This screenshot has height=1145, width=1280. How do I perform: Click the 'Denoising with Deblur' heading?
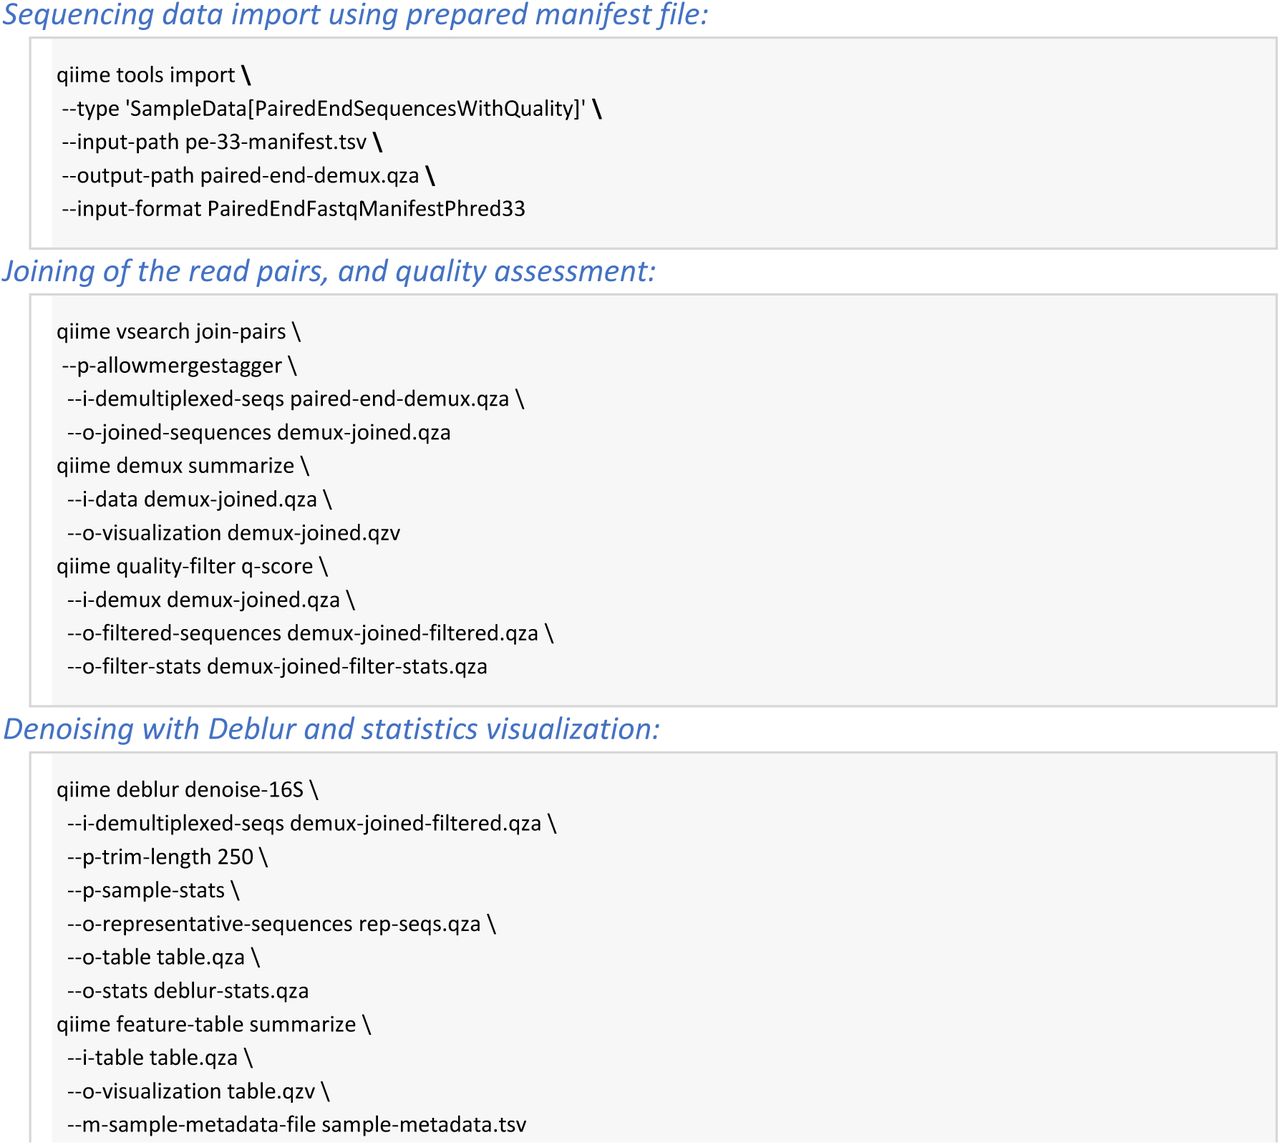(x=331, y=729)
